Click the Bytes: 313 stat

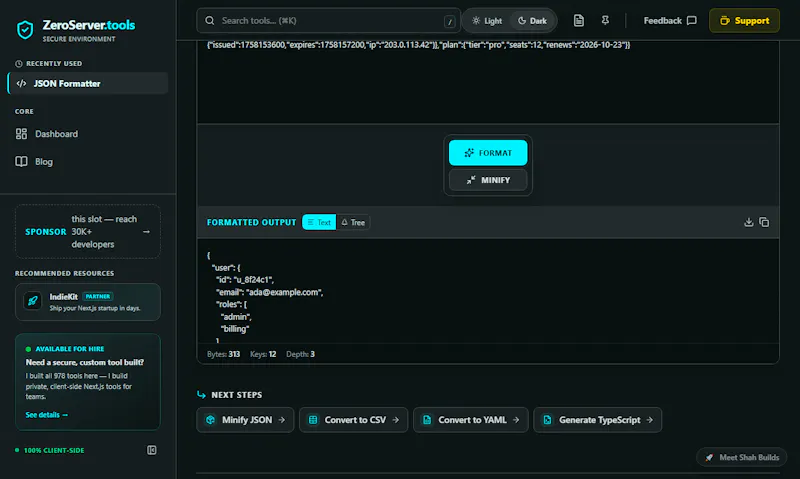pos(223,354)
